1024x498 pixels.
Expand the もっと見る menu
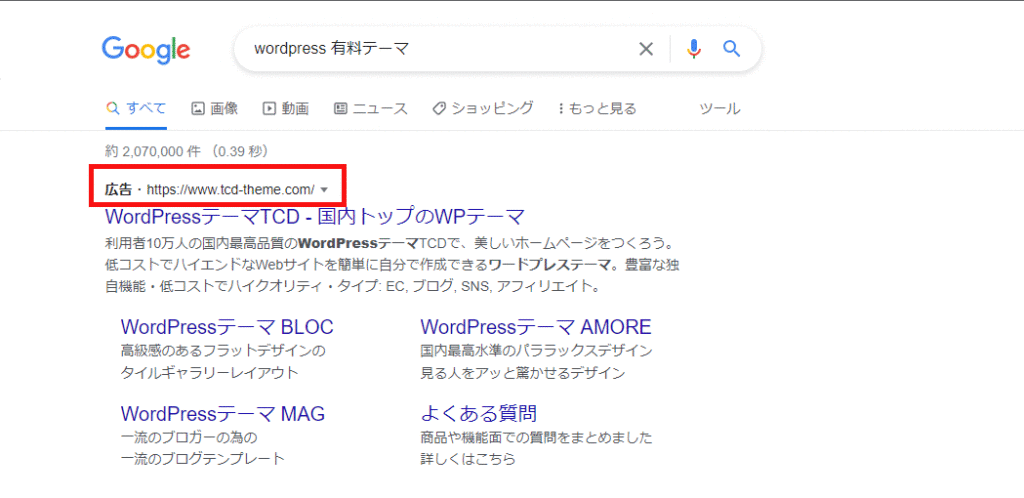pyautogui.click(x=597, y=108)
